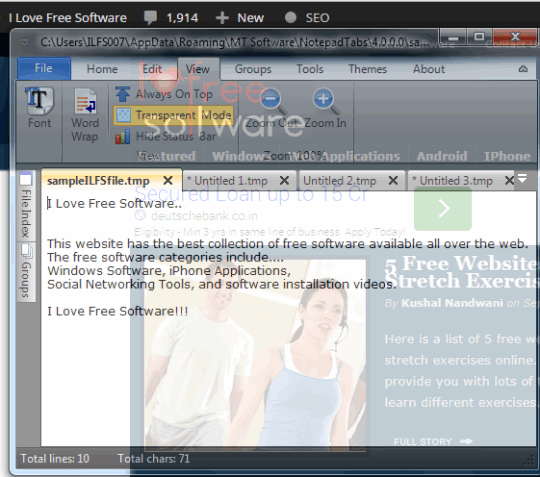Viewport: 540px width, 477px height.
Task: Open the Font settings button
Action: click(x=39, y=107)
